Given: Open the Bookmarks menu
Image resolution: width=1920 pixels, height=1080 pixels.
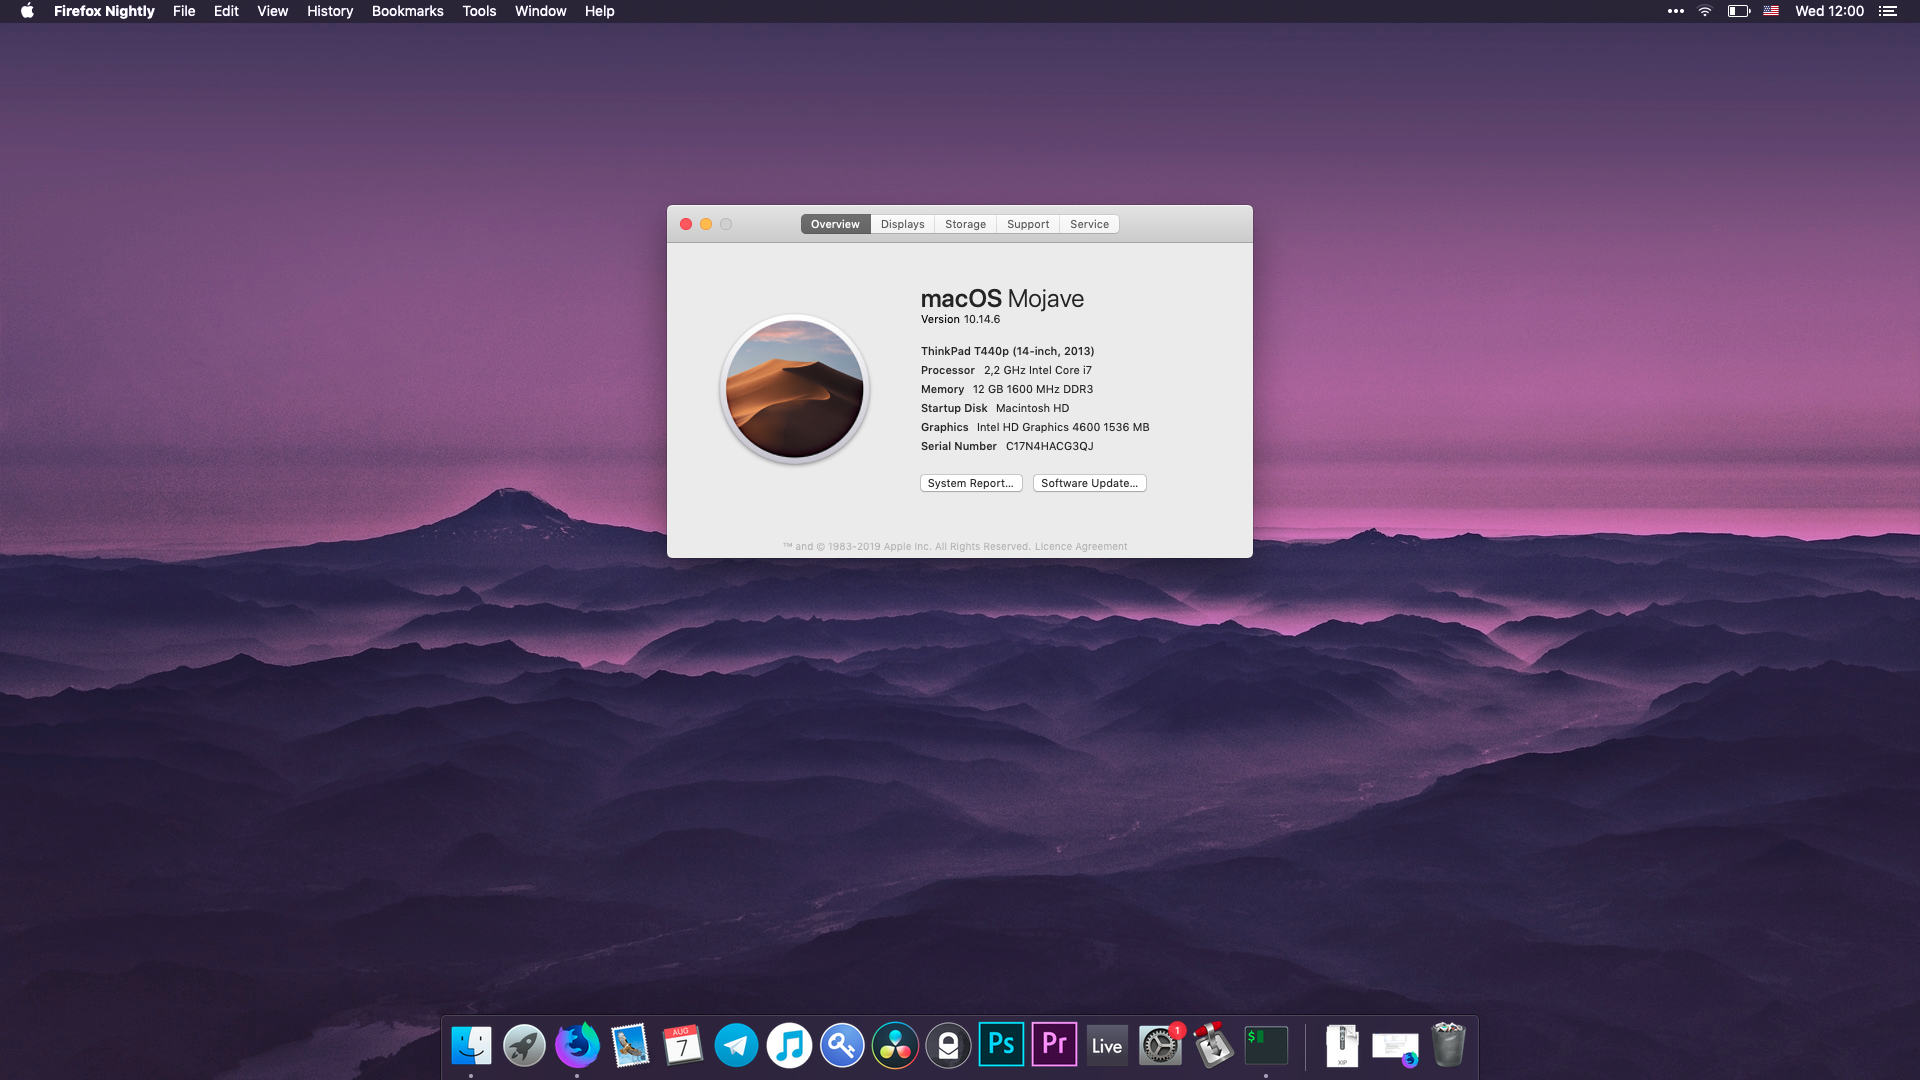Looking at the screenshot, I should [407, 11].
